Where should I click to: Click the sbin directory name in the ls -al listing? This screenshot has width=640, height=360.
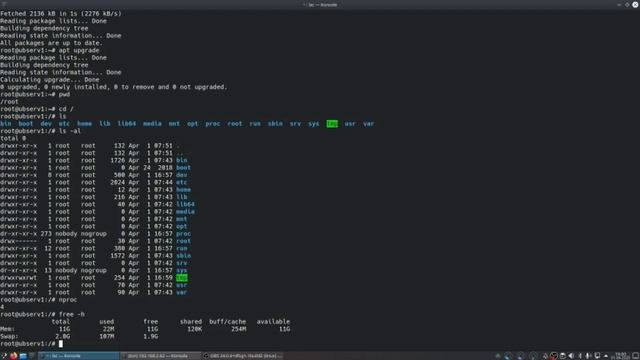pyautogui.click(x=183, y=256)
